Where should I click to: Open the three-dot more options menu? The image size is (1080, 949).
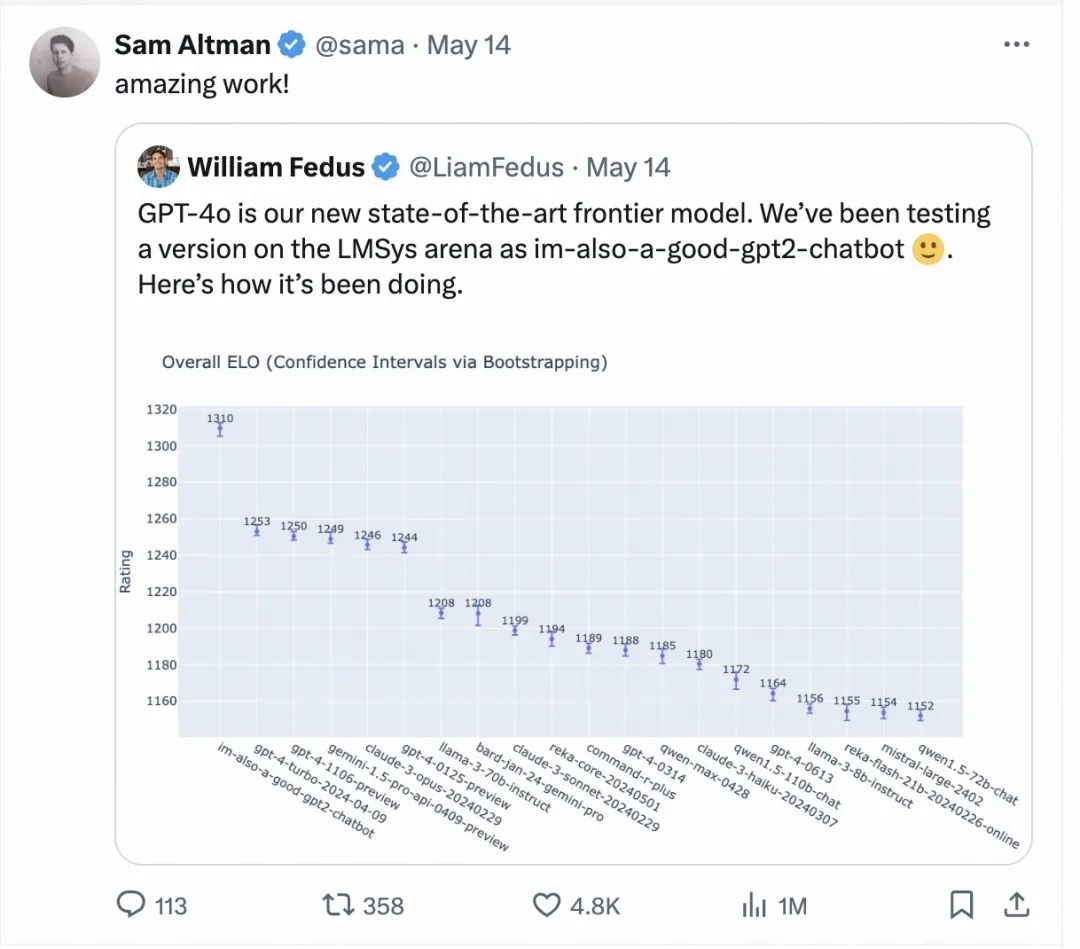(x=1016, y=45)
